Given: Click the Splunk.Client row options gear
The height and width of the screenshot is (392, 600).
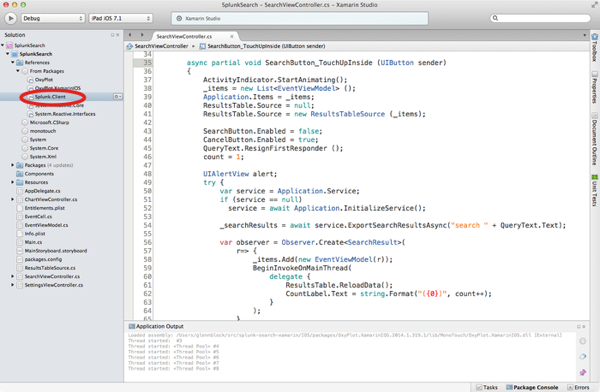Looking at the screenshot, I should coord(117,96).
